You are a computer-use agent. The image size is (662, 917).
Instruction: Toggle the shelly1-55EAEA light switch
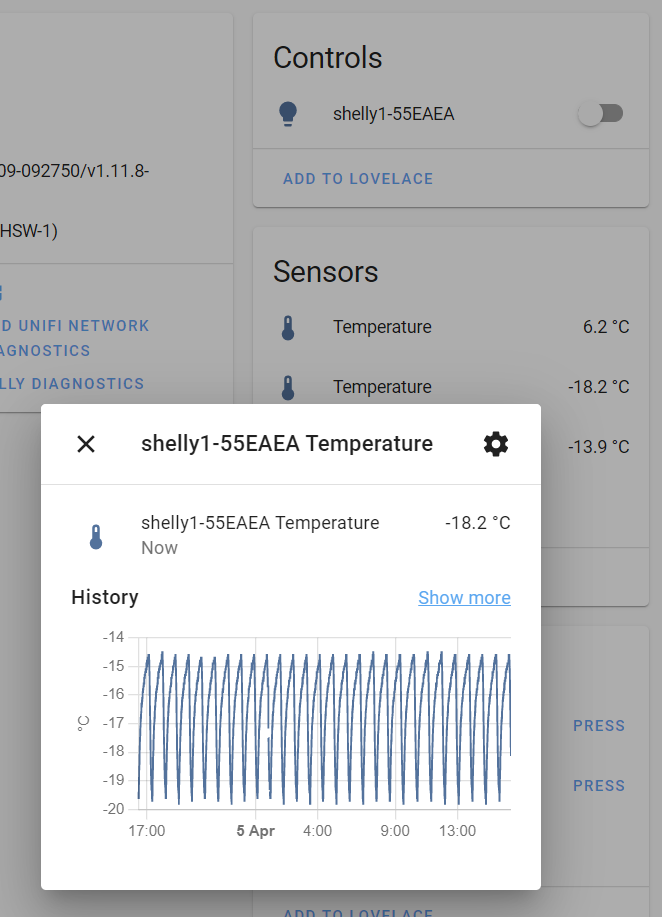coord(601,113)
